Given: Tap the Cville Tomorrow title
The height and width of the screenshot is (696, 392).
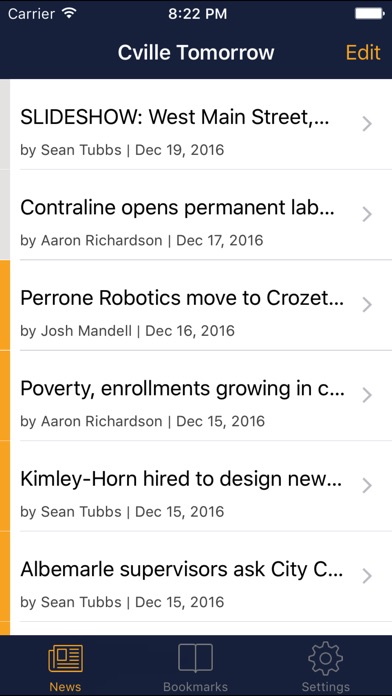Looking at the screenshot, I should tap(196, 52).
